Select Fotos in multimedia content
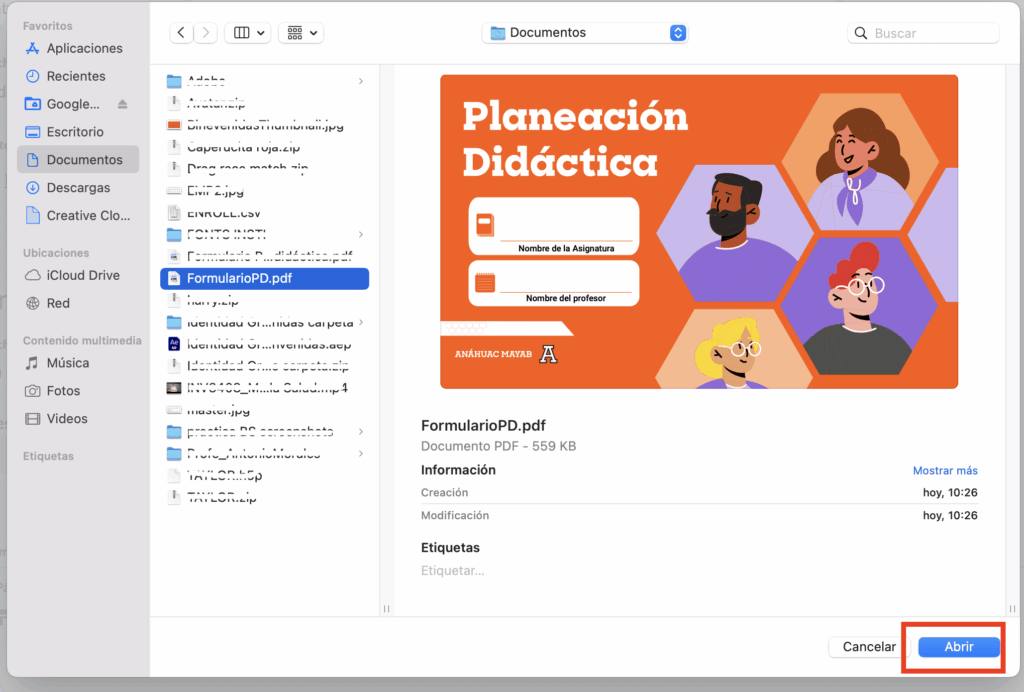Image resolution: width=1024 pixels, height=692 pixels. point(63,391)
